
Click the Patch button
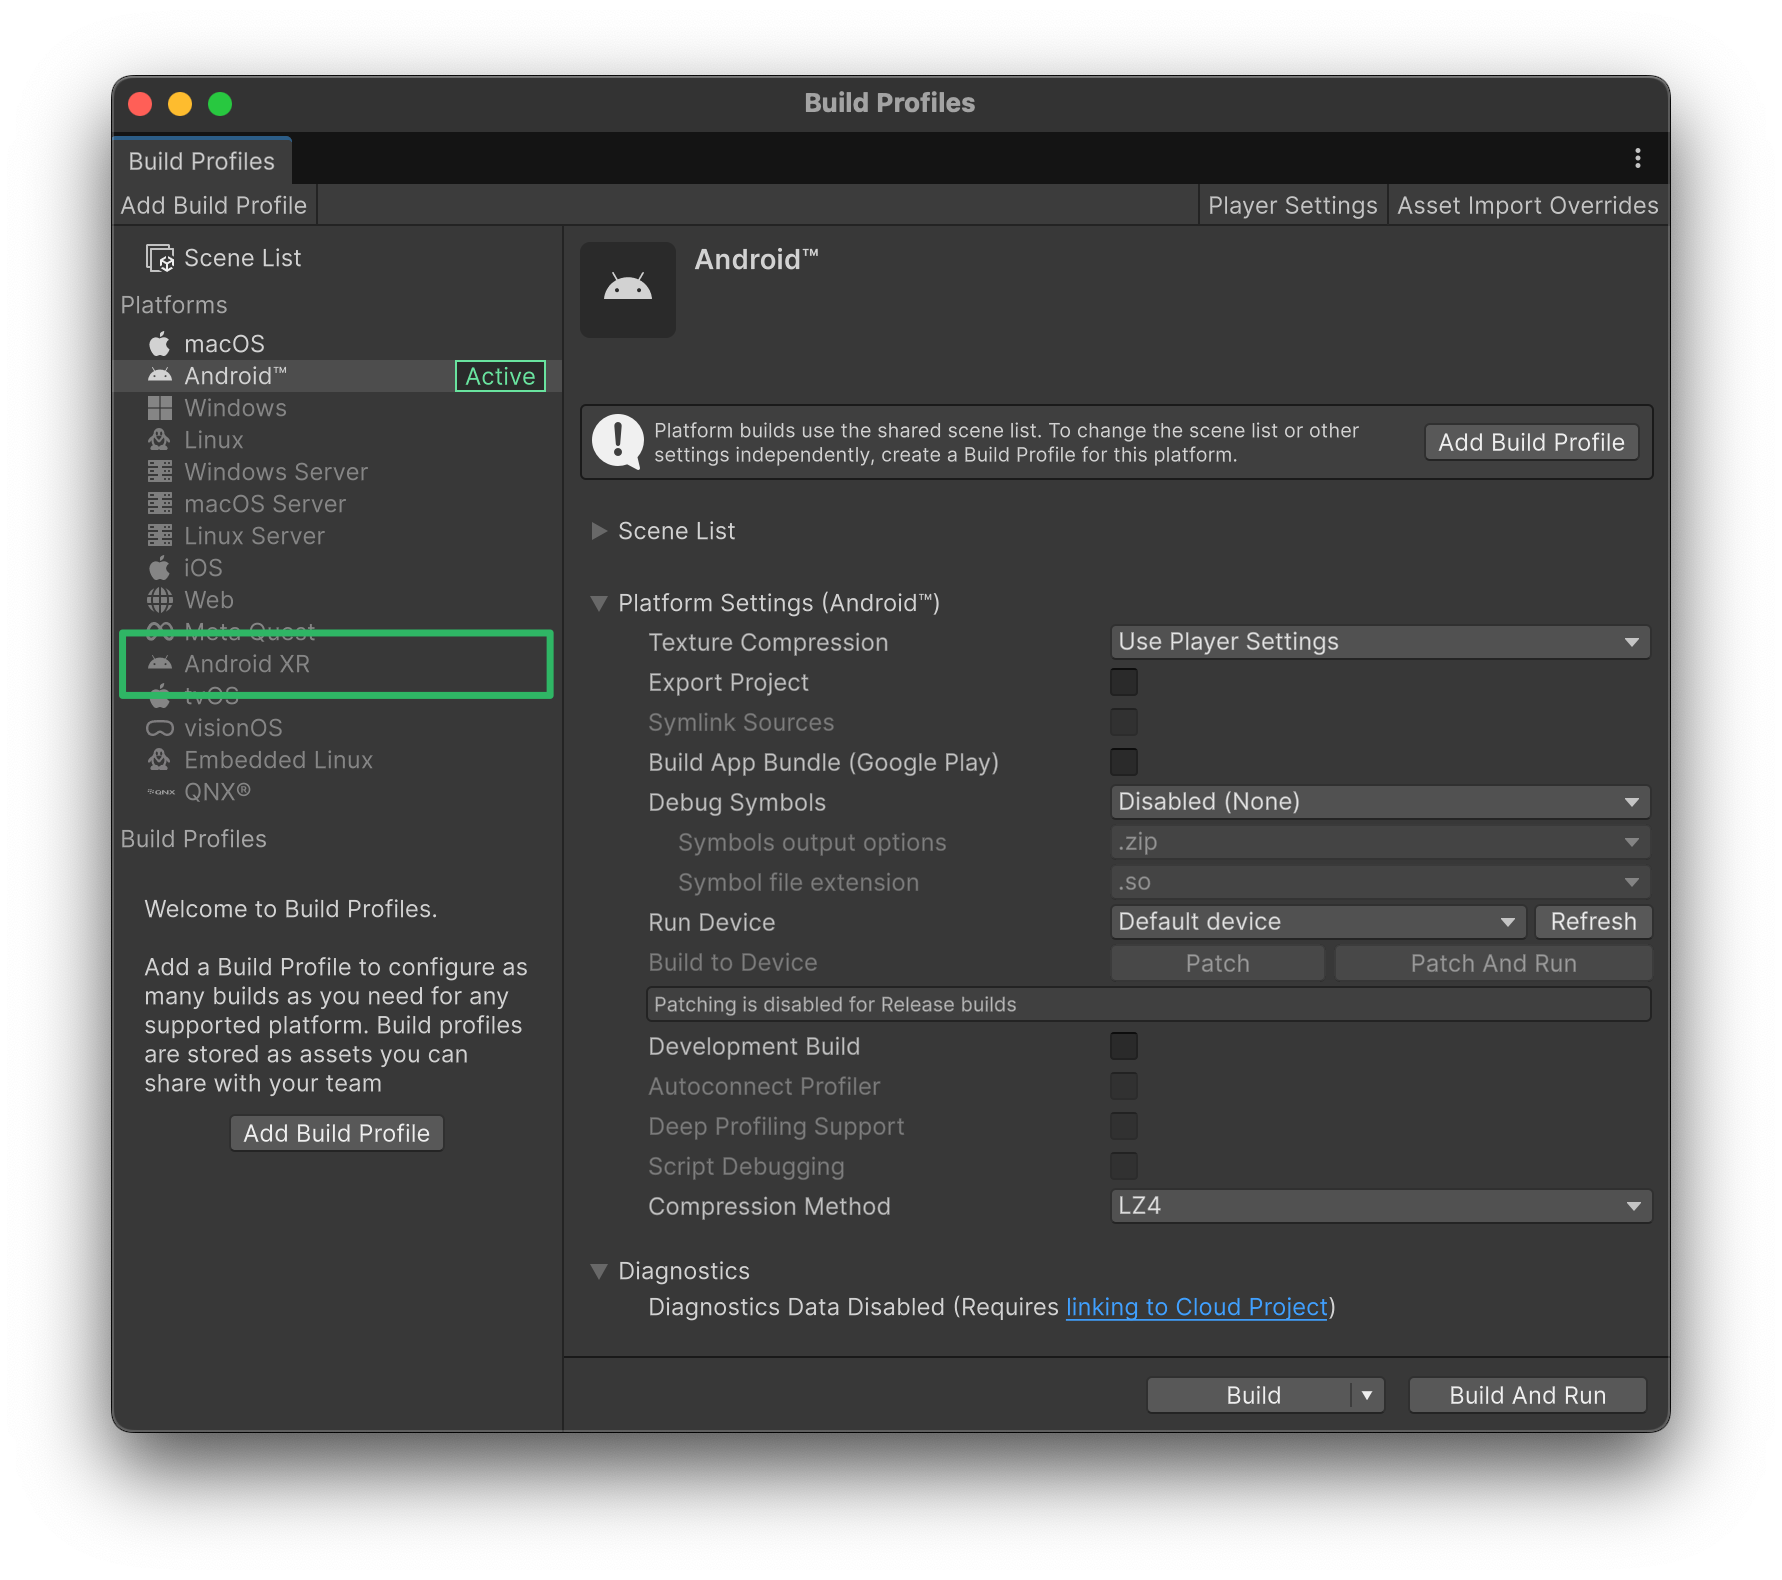pyautogui.click(x=1217, y=963)
